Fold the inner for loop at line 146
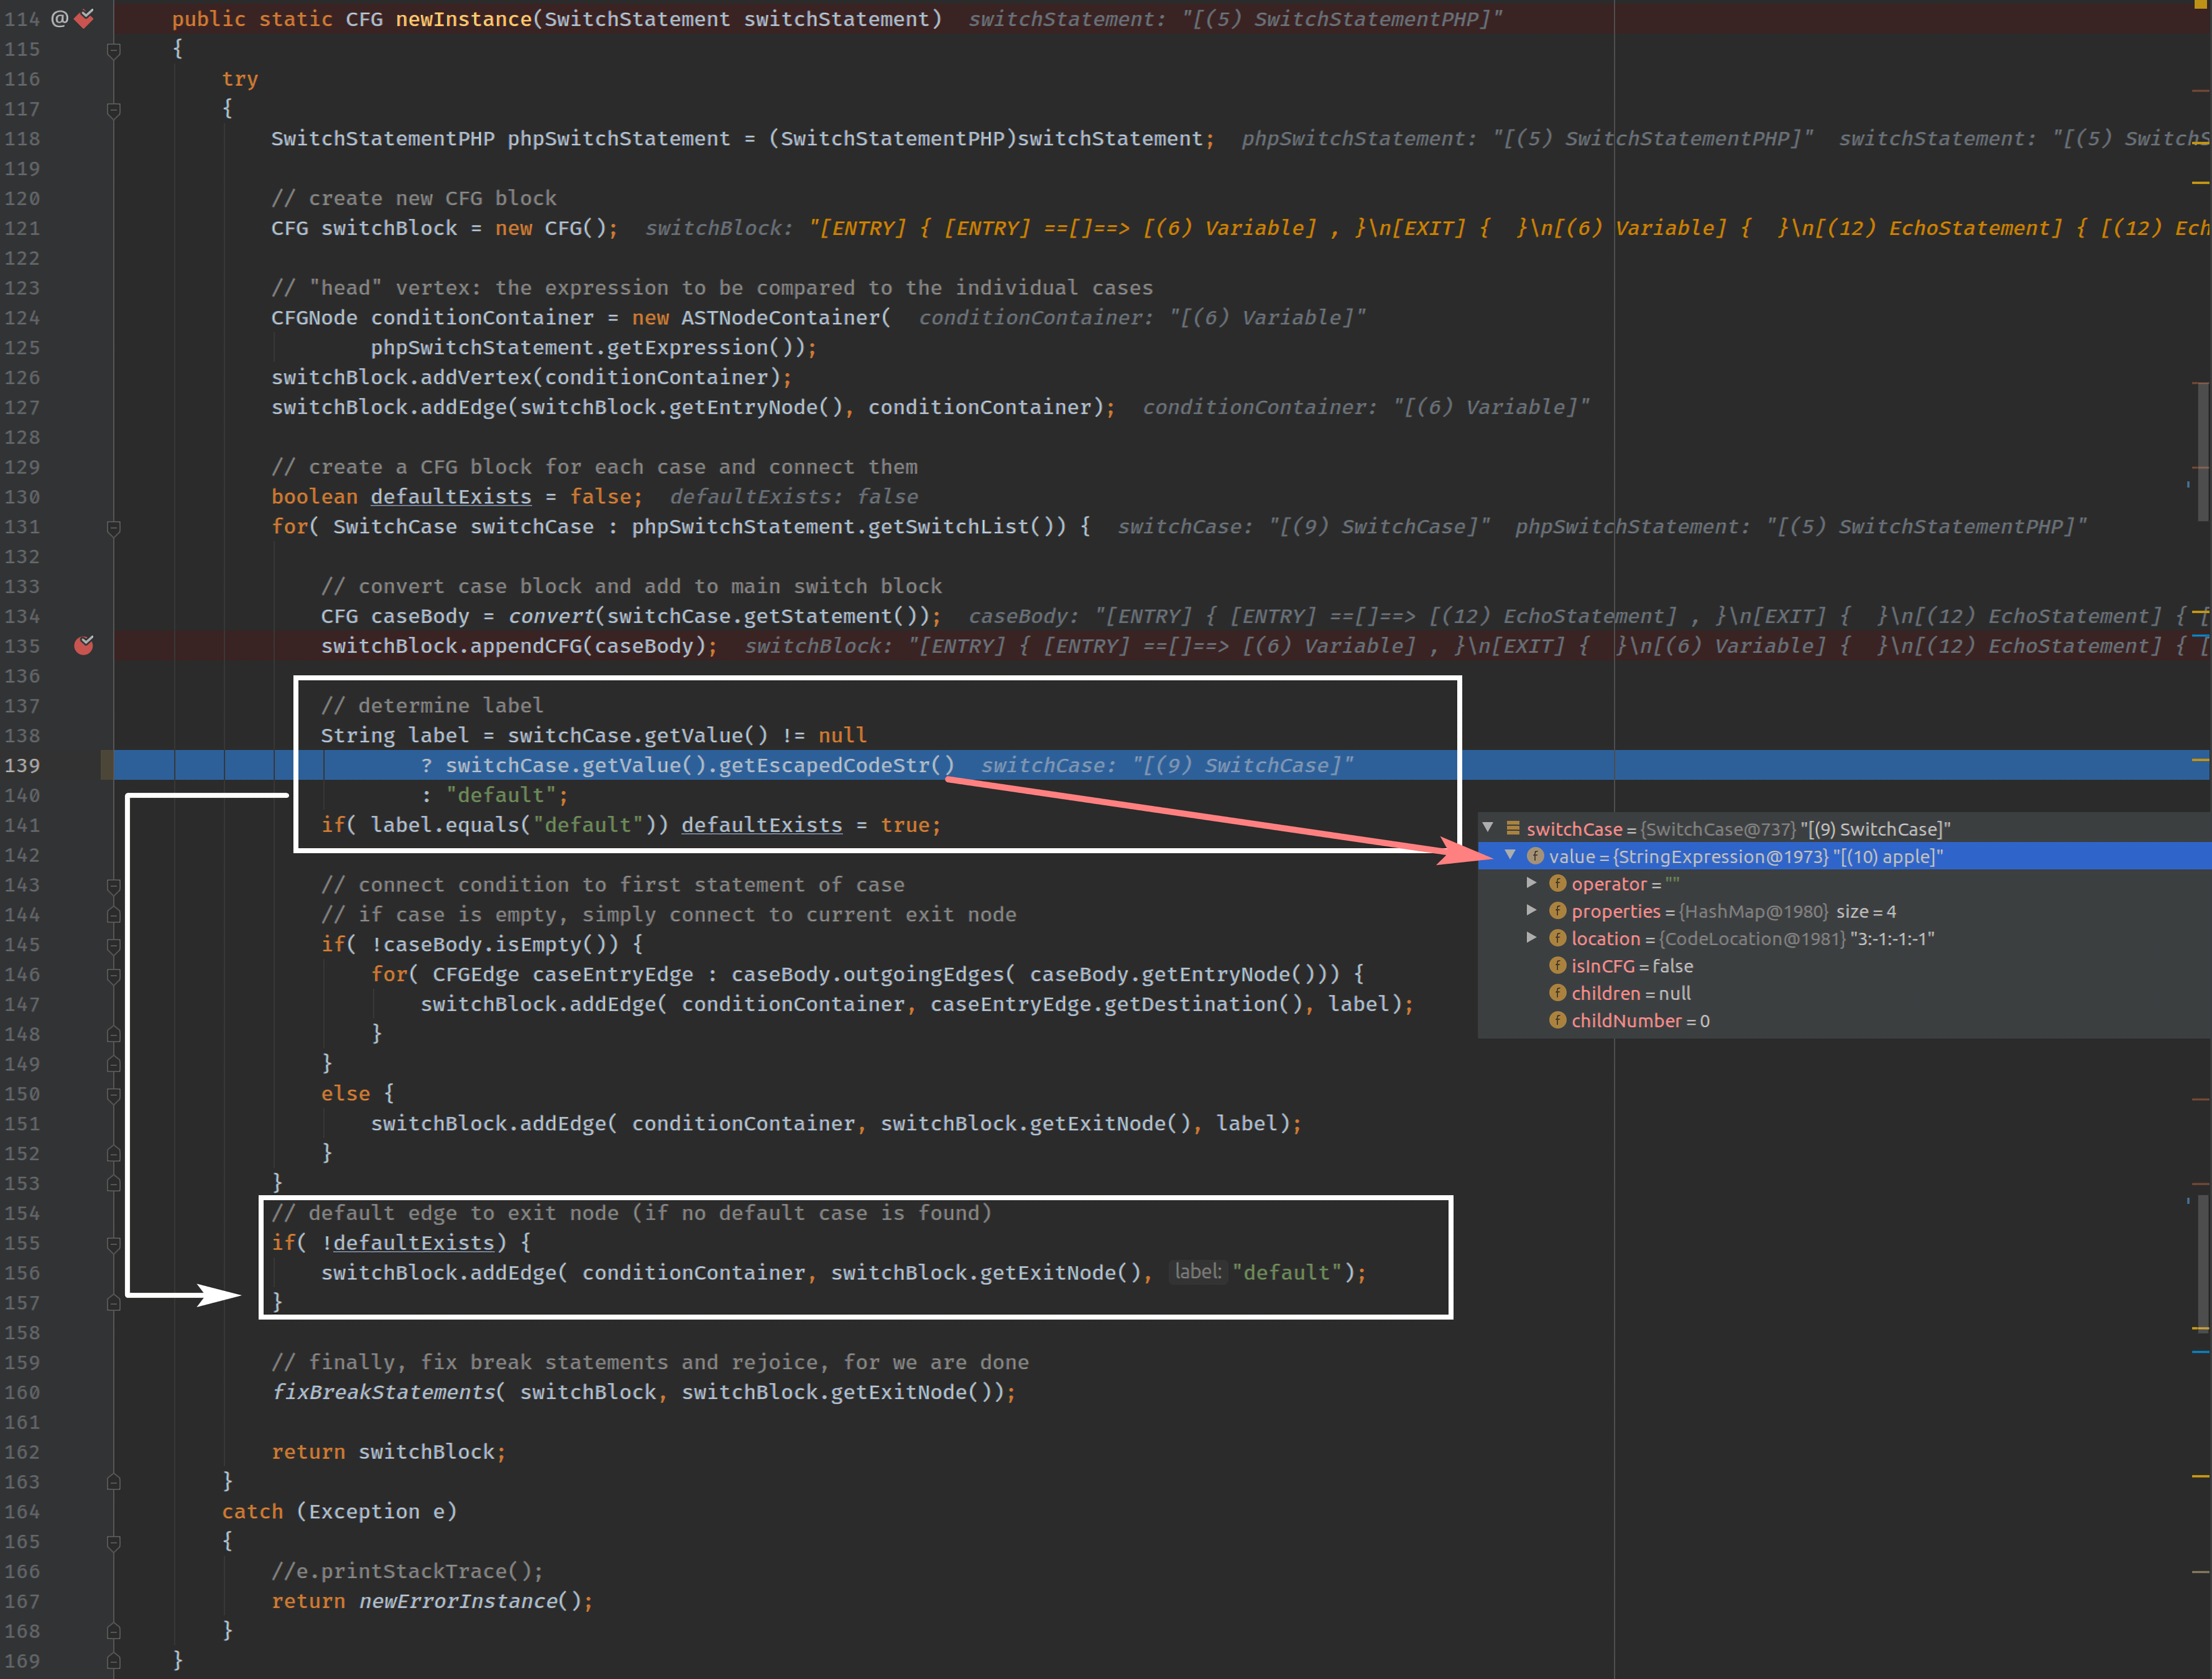The image size is (2212, 1679). click(114, 976)
